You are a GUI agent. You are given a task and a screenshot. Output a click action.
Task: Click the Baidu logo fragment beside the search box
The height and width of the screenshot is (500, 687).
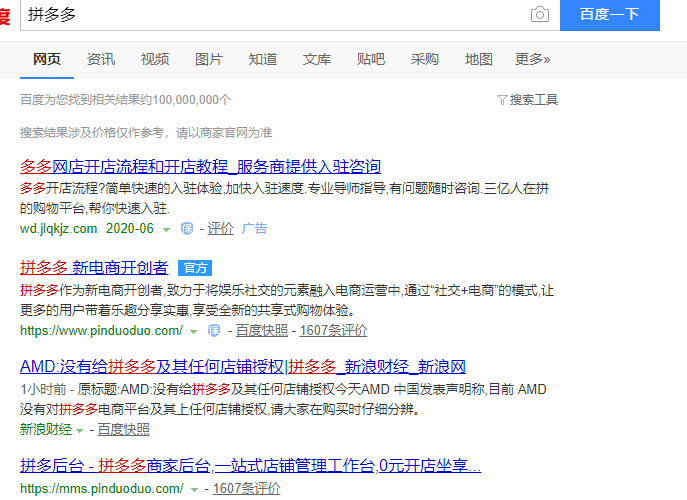(x=5, y=17)
